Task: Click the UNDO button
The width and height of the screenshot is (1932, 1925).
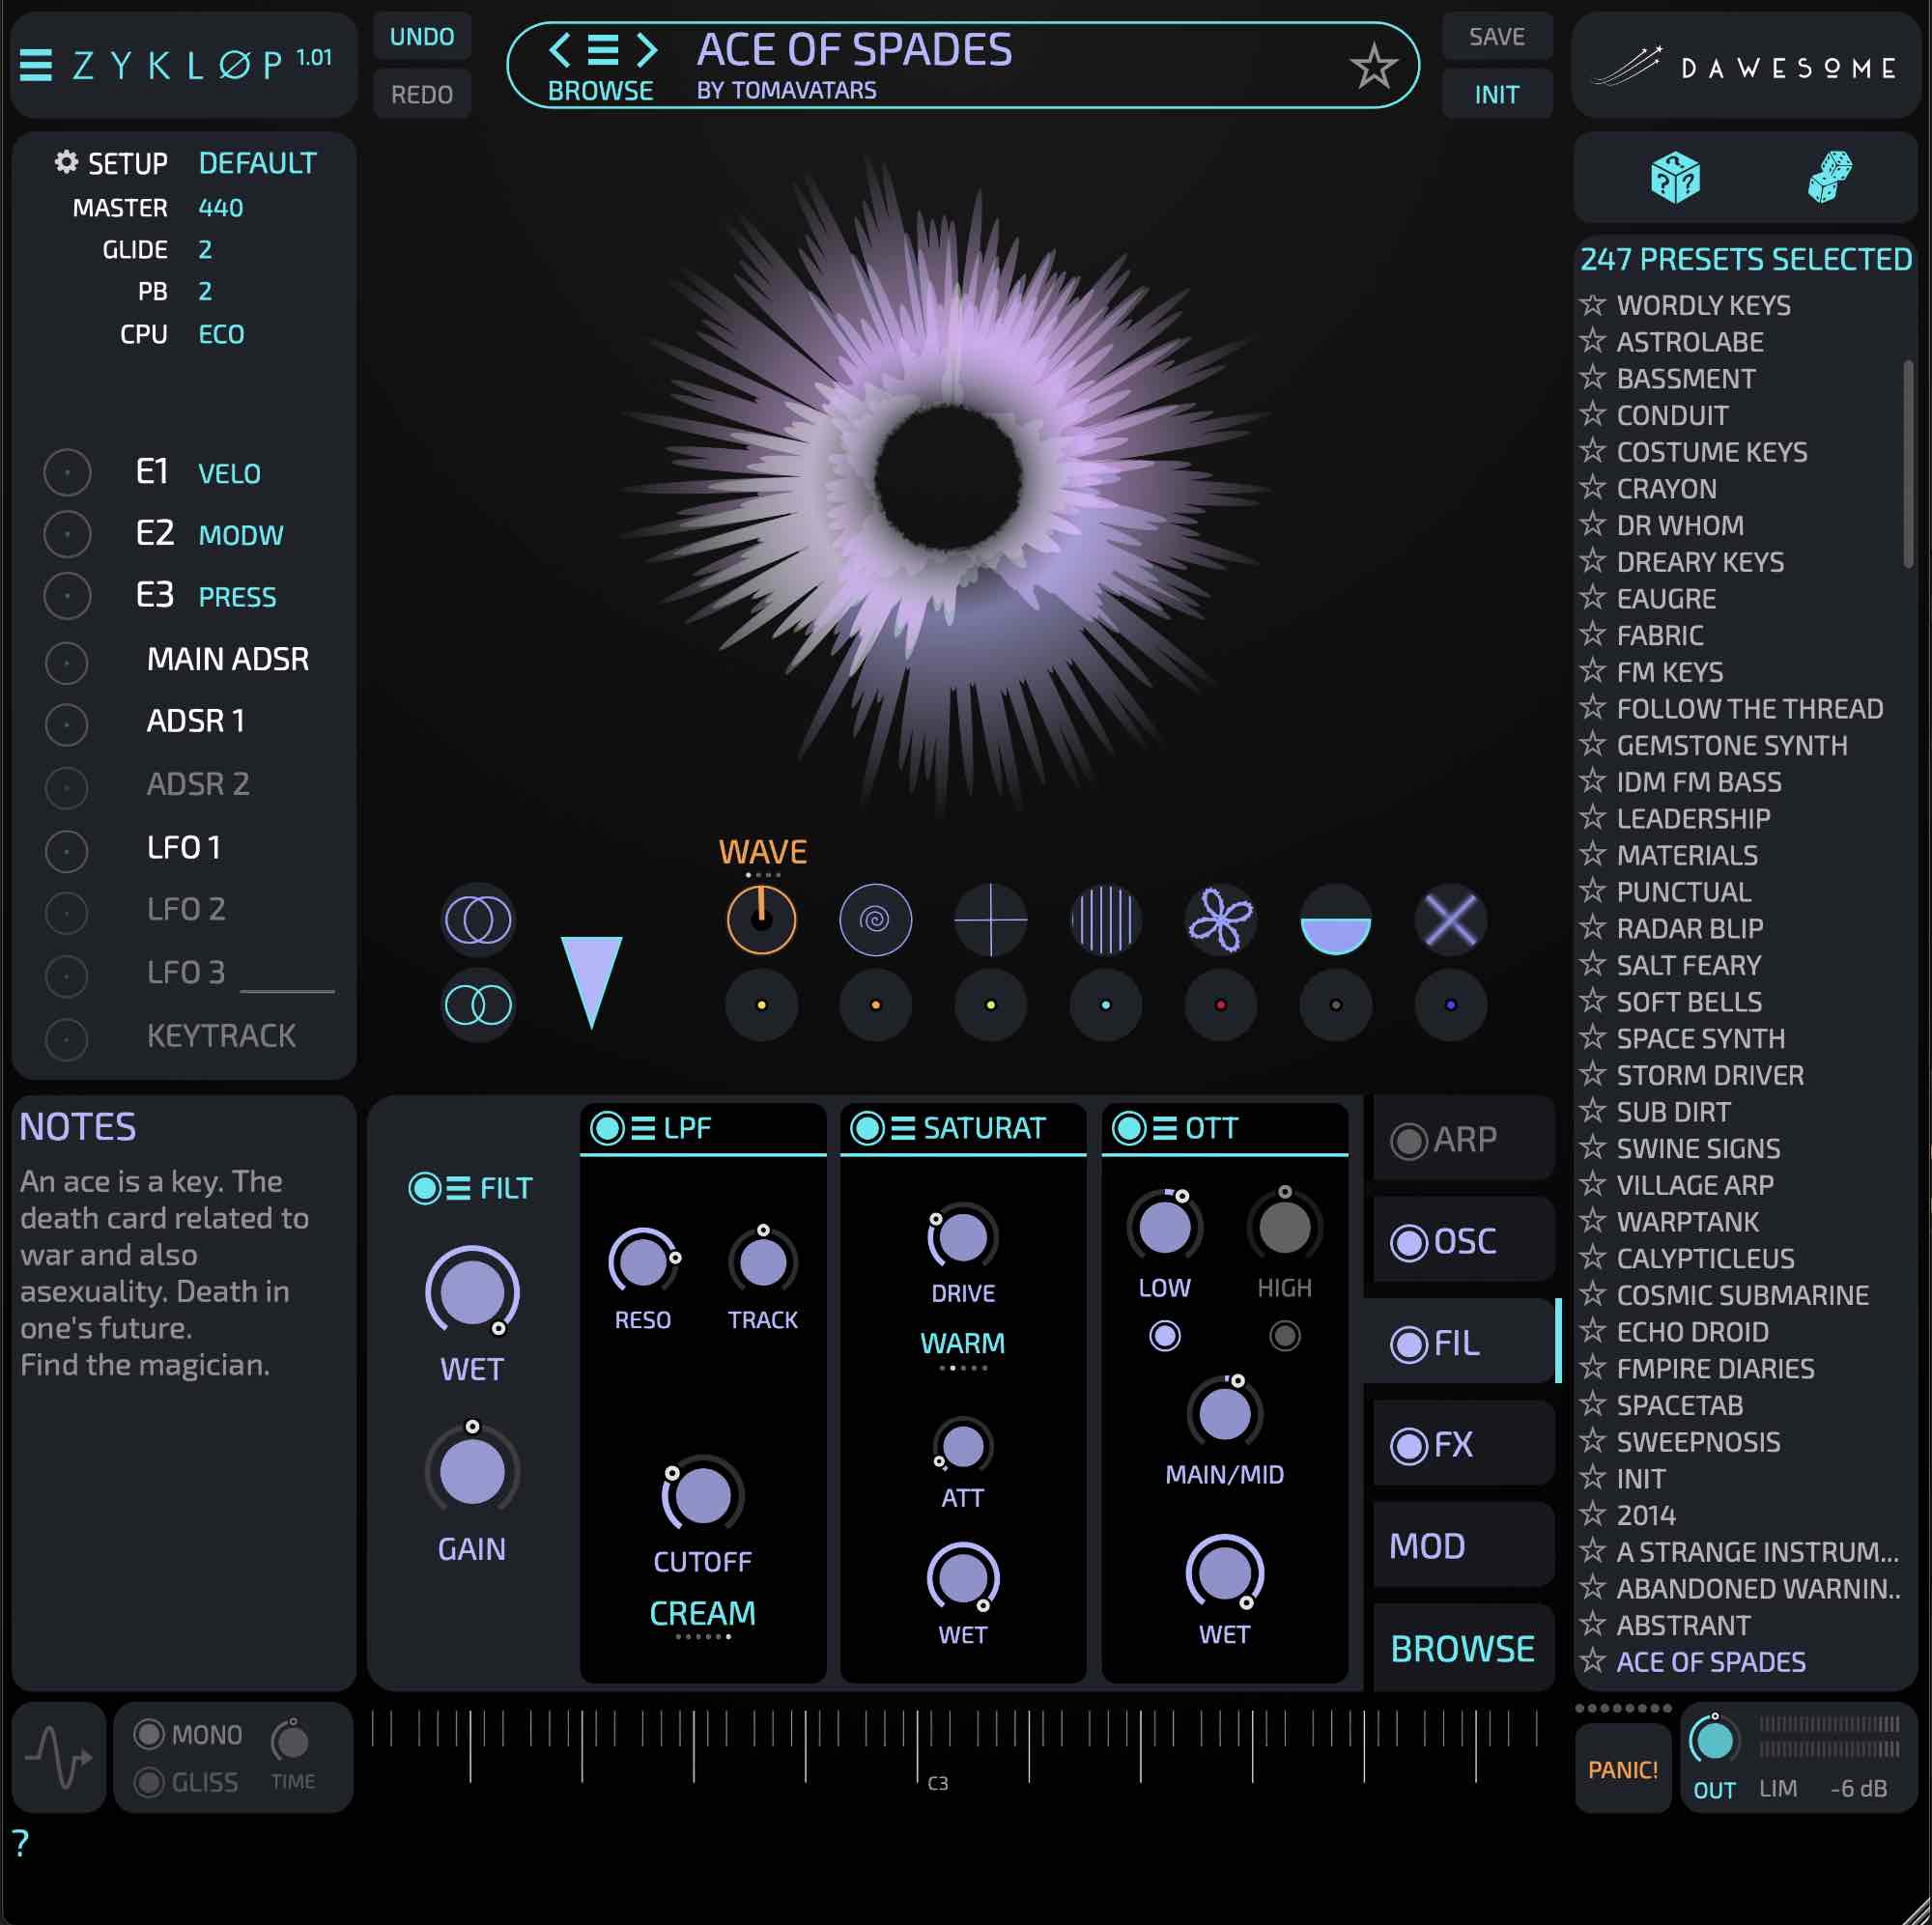Action: tap(422, 37)
